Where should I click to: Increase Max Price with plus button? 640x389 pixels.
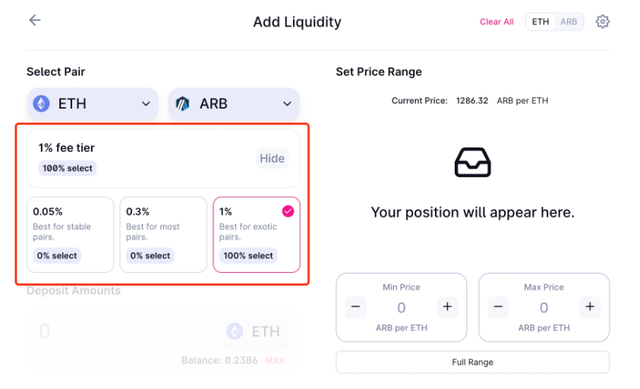590,307
